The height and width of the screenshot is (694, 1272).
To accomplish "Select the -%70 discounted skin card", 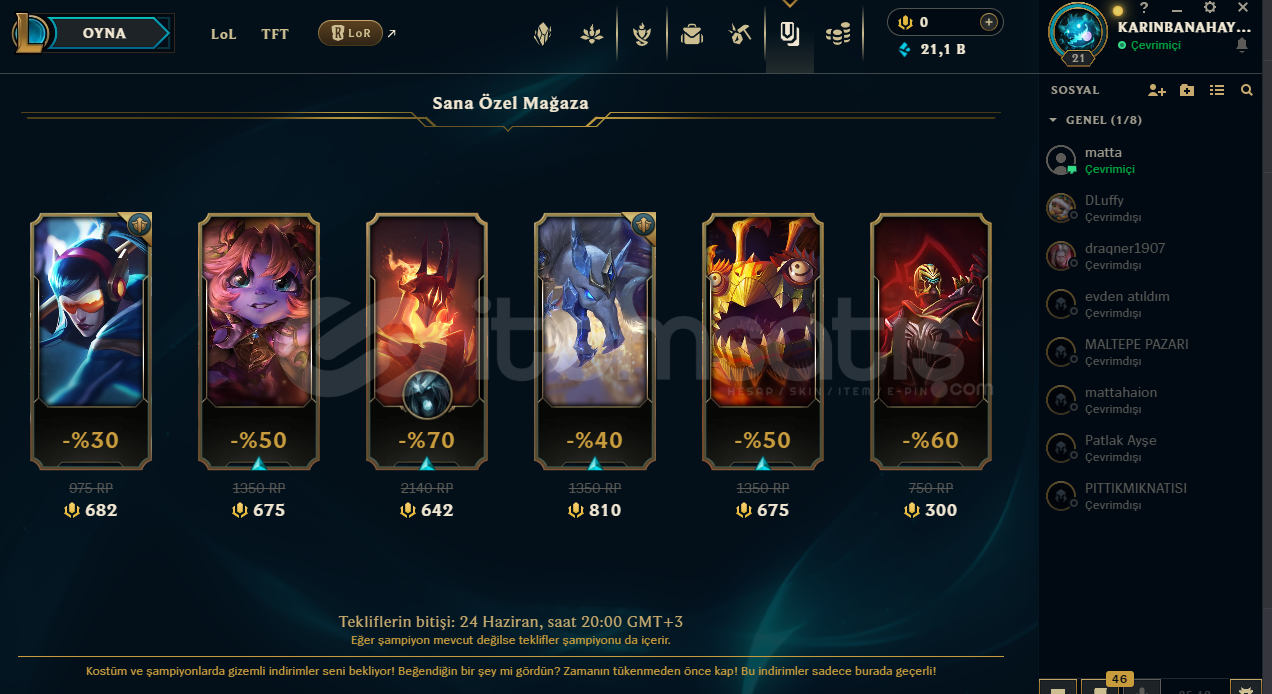I will click(426, 341).
